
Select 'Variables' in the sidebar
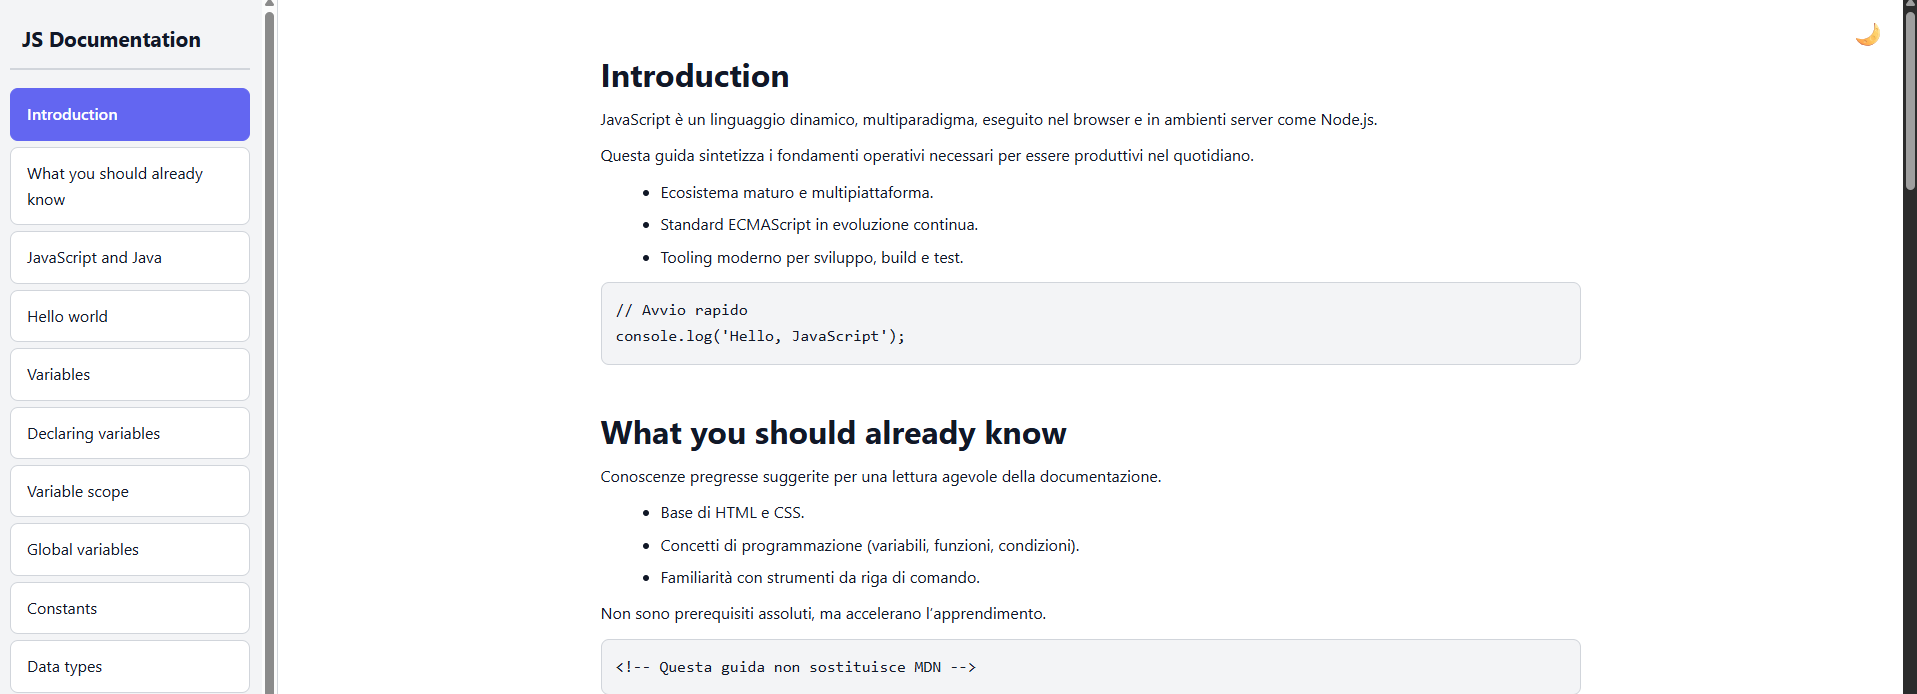coord(129,374)
